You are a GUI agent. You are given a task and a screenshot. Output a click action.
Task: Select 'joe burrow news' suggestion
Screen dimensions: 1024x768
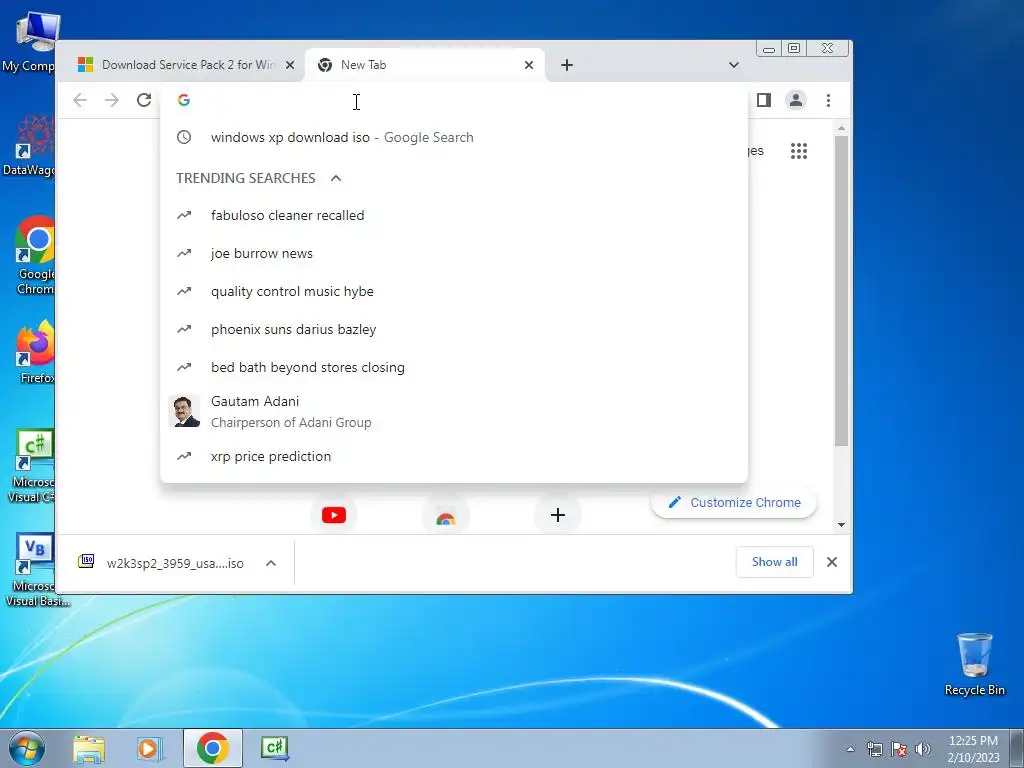tap(454, 253)
